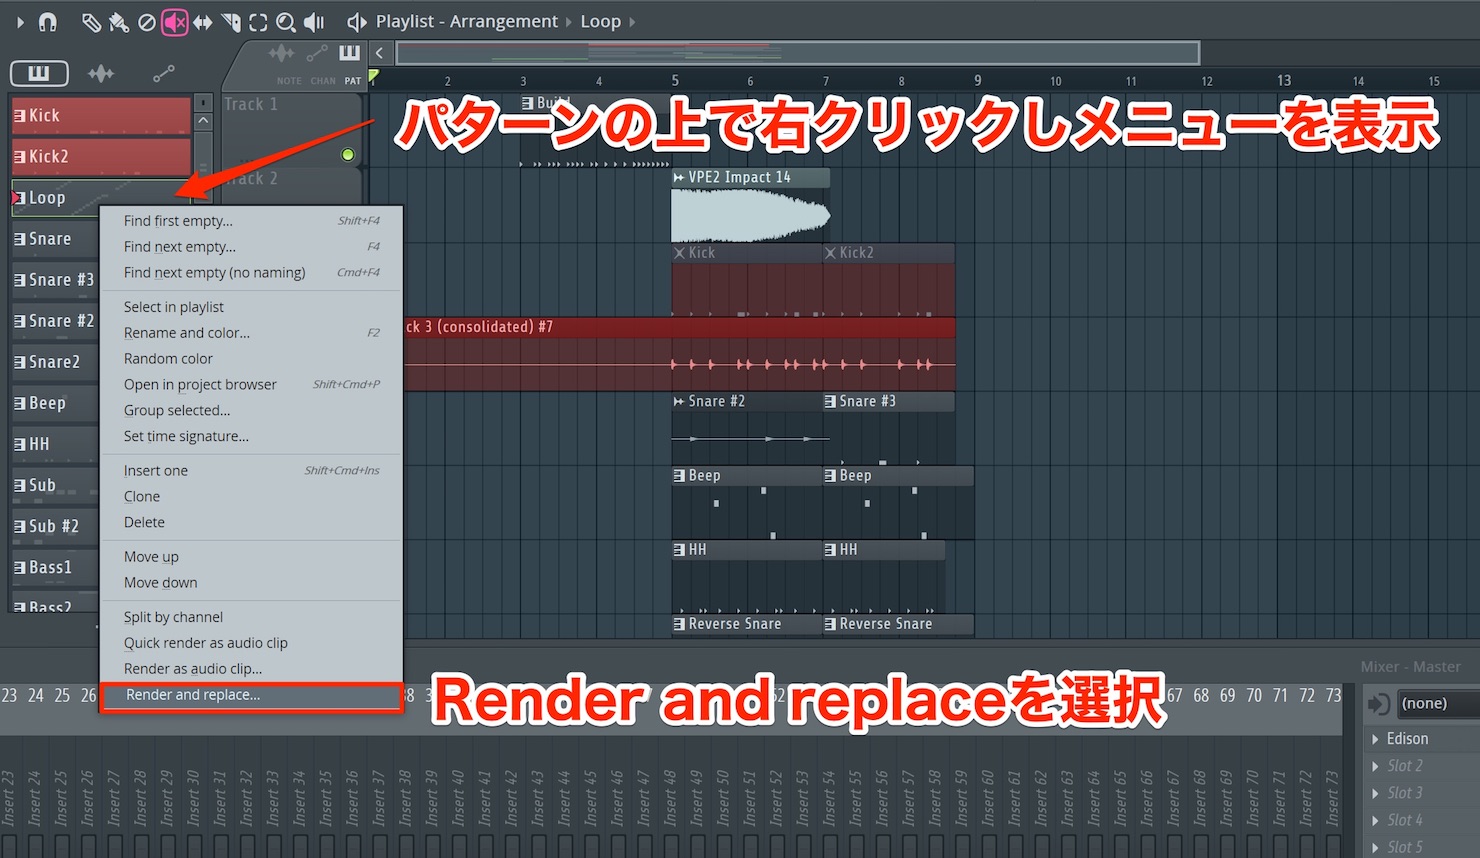Screen dimensions: 1480x858
Task: Select the Bass1 pattern
Action: point(55,567)
